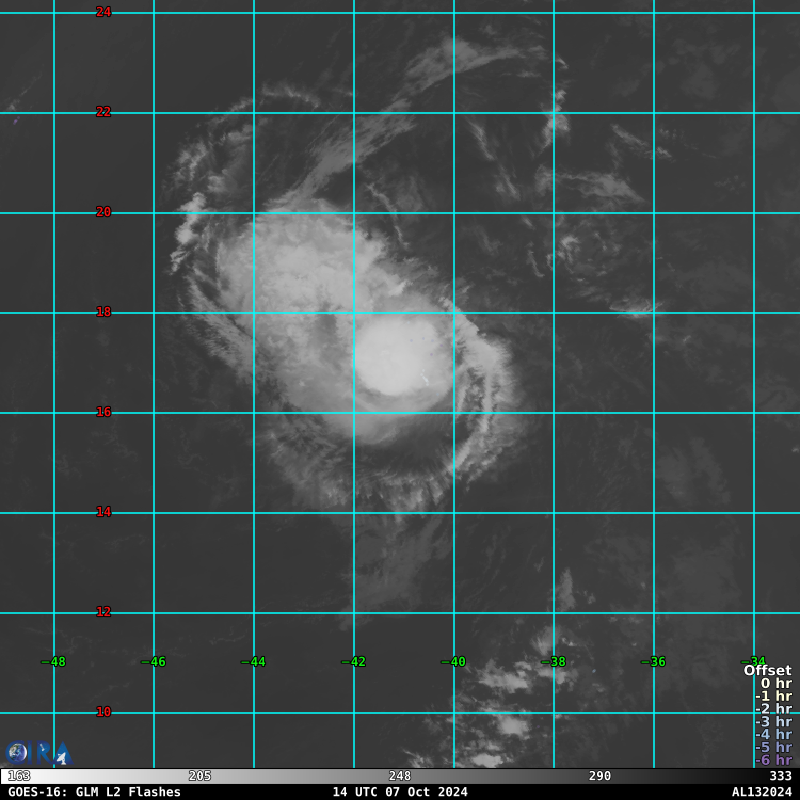Click the 248 value on color bar
This screenshot has height=800, width=800.
click(x=400, y=776)
